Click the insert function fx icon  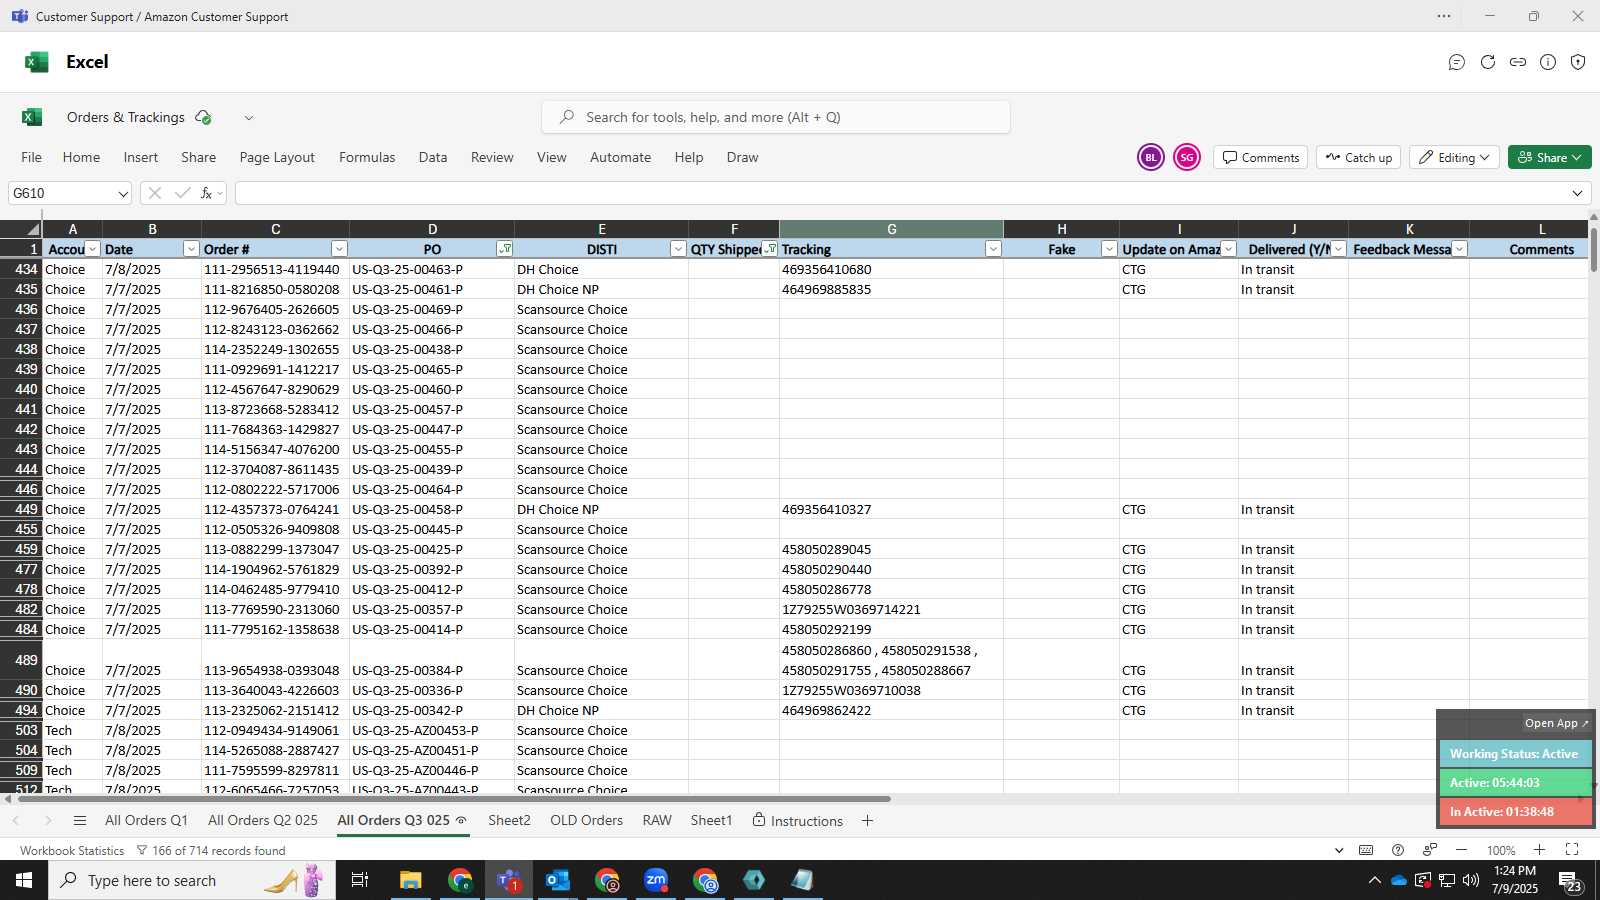[x=207, y=193]
